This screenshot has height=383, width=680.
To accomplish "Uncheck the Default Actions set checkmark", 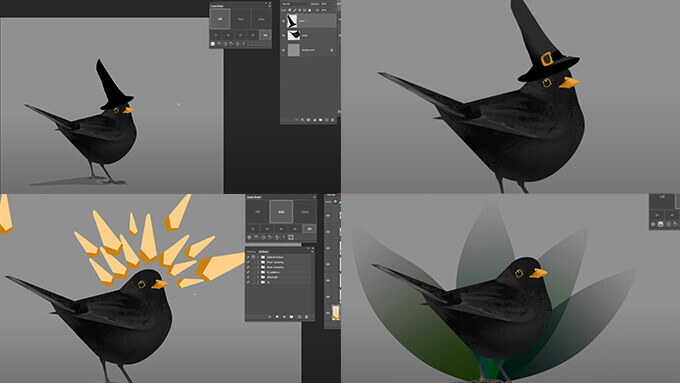I will (x=248, y=257).
